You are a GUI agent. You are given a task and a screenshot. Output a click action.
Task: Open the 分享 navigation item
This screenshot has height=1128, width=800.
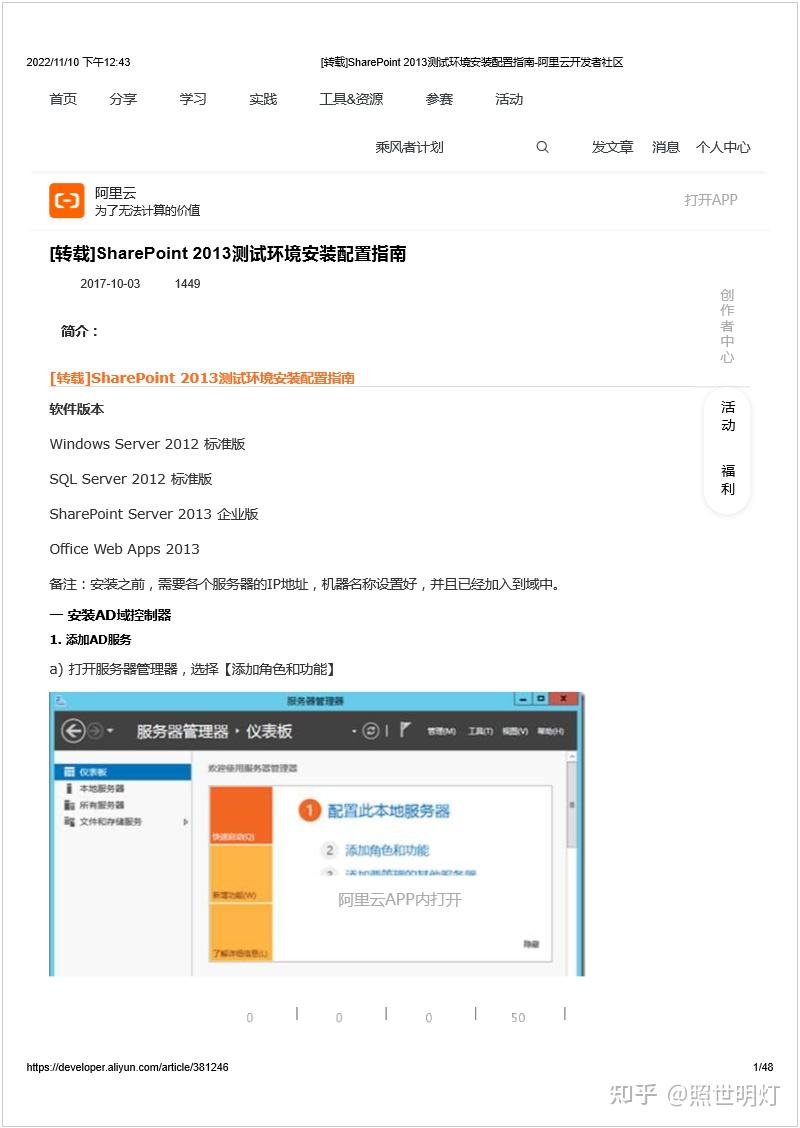pyautogui.click(x=123, y=99)
